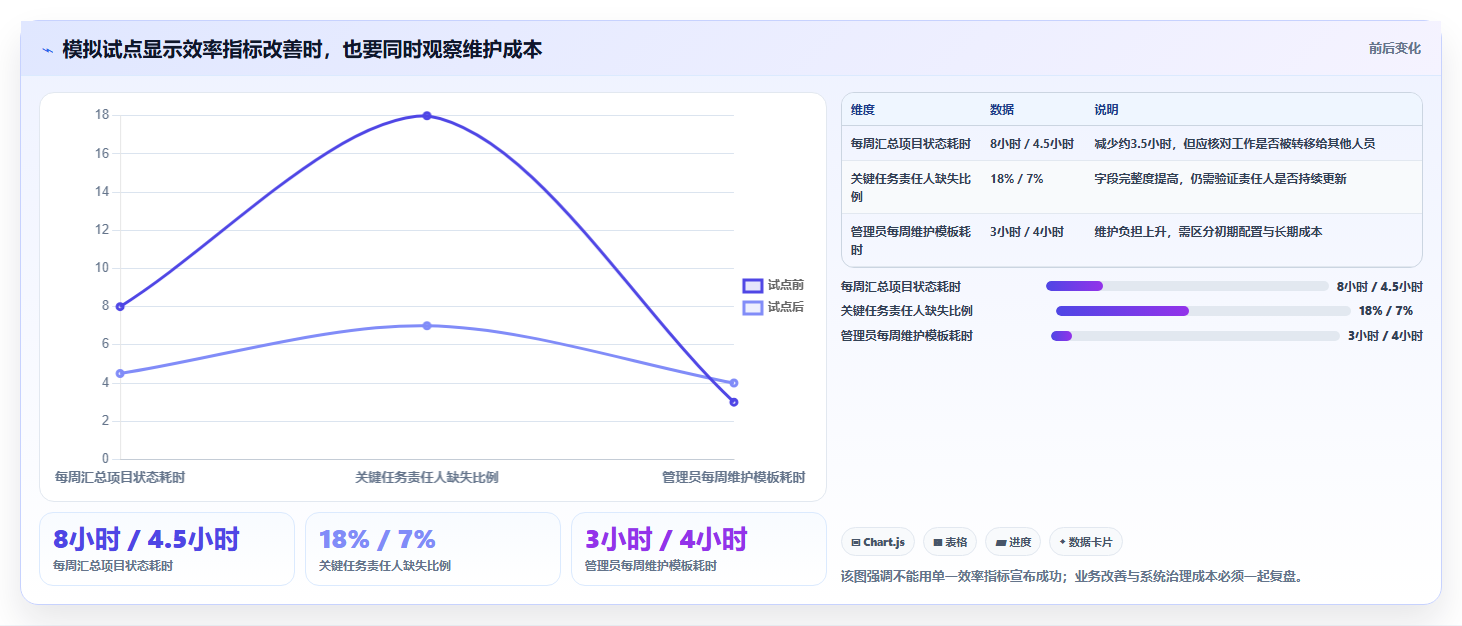Toggle the 试点前 legend series
The width and height of the screenshot is (1462, 626).
tap(773, 286)
